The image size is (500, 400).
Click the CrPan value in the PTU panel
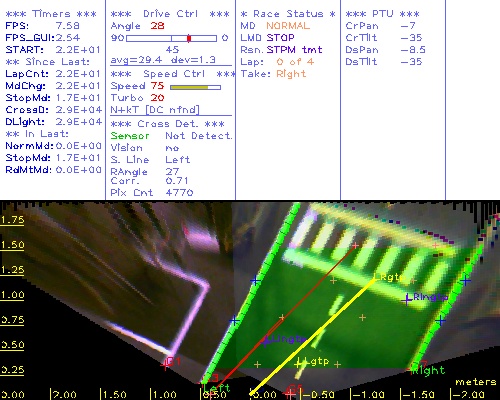tap(408, 26)
